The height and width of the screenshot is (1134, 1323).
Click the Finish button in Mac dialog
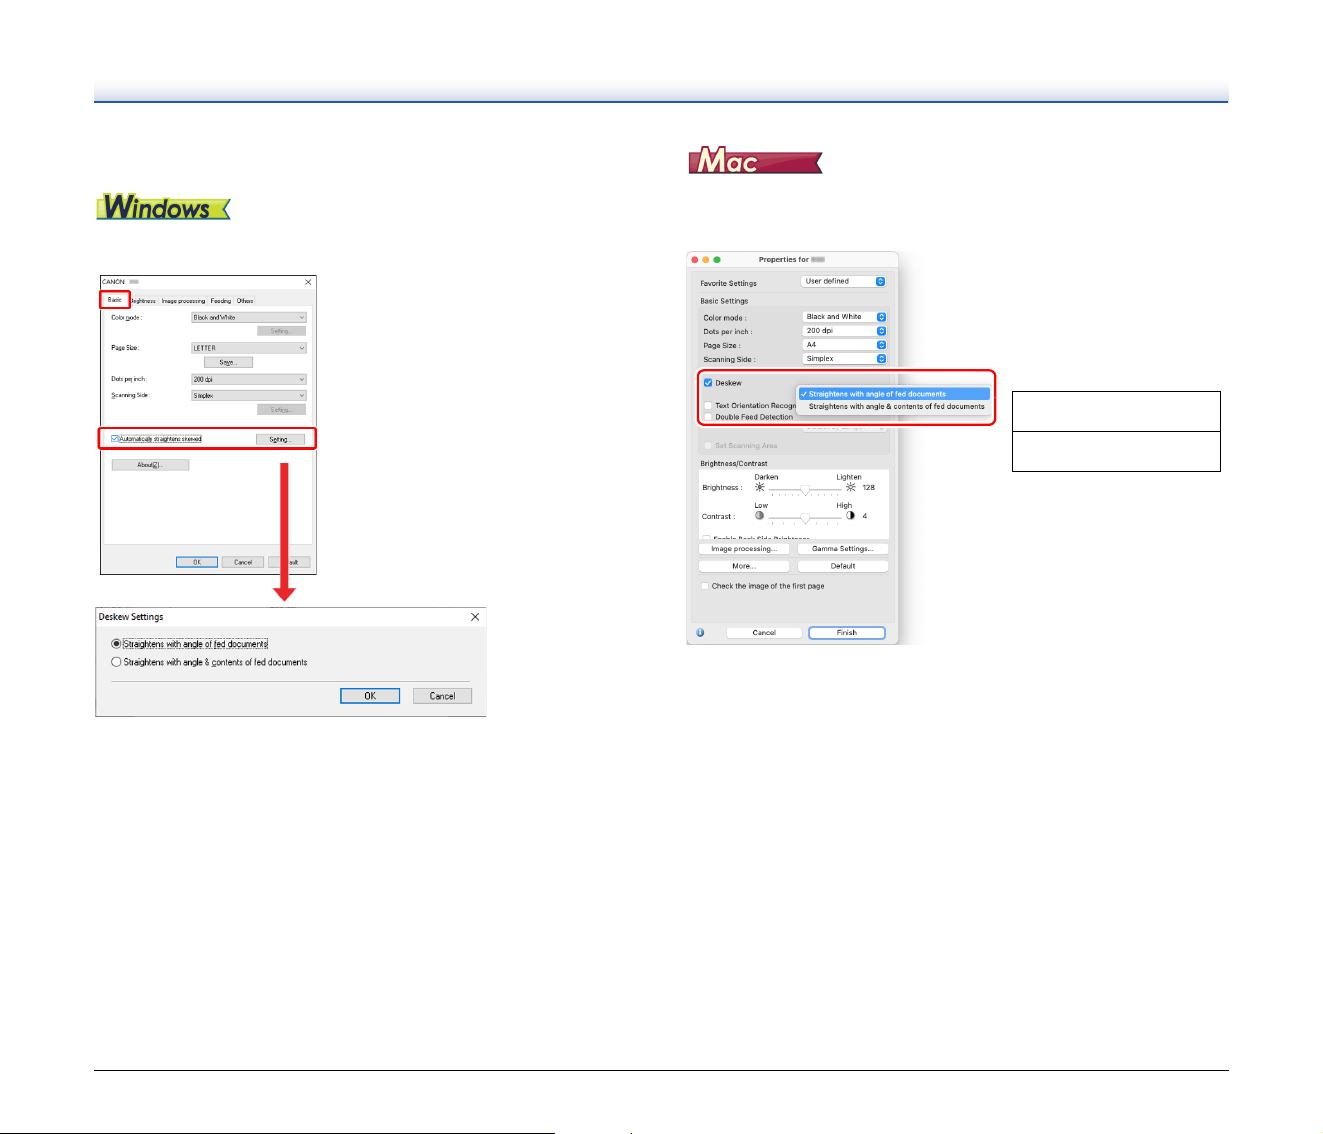coord(847,632)
